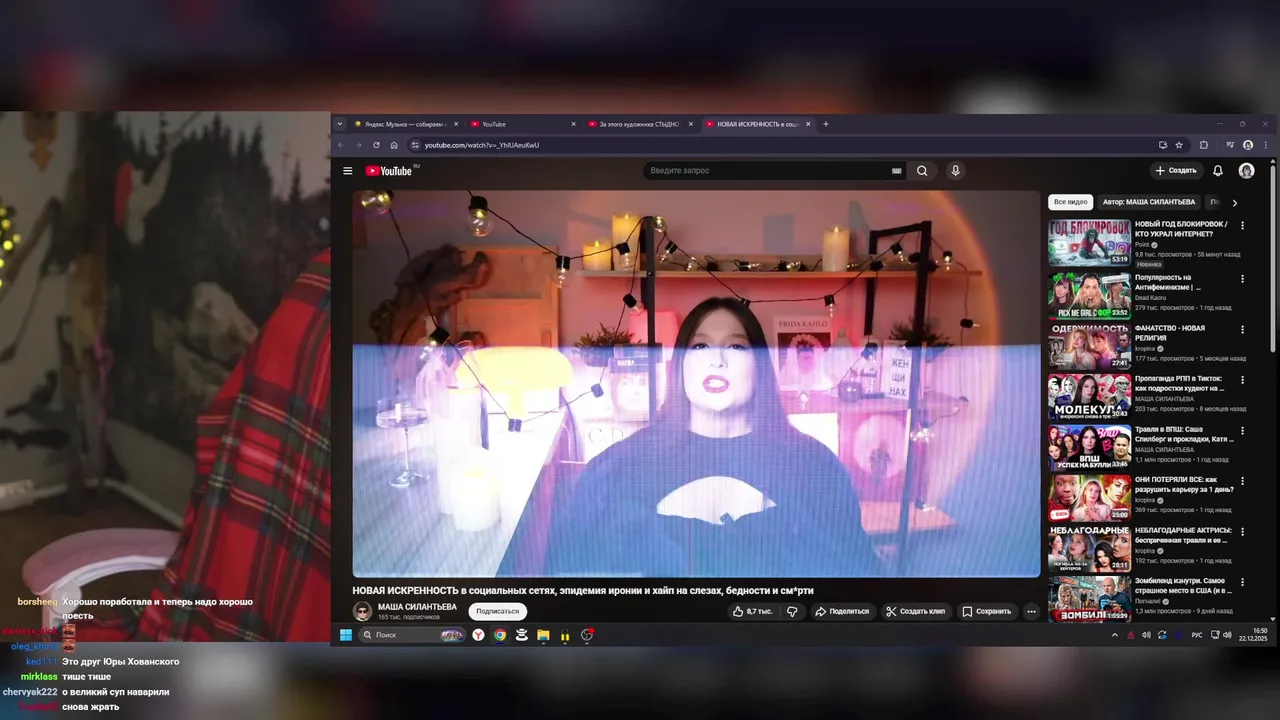
Task: Open НЕБЛАГОДАРНЫЕ АКТРИСЫ video title
Action: point(1183,535)
